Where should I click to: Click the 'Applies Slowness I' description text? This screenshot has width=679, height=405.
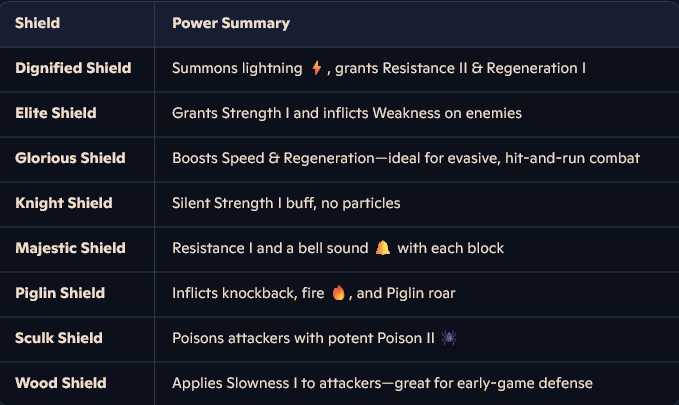[x=382, y=383]
